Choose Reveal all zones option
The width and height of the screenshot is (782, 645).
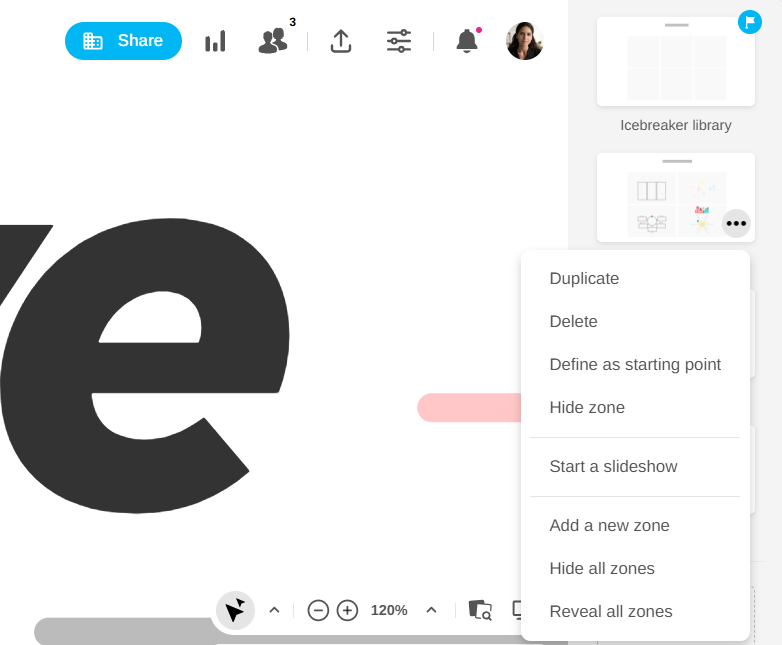pyautogui.click(x=611, y=612)
